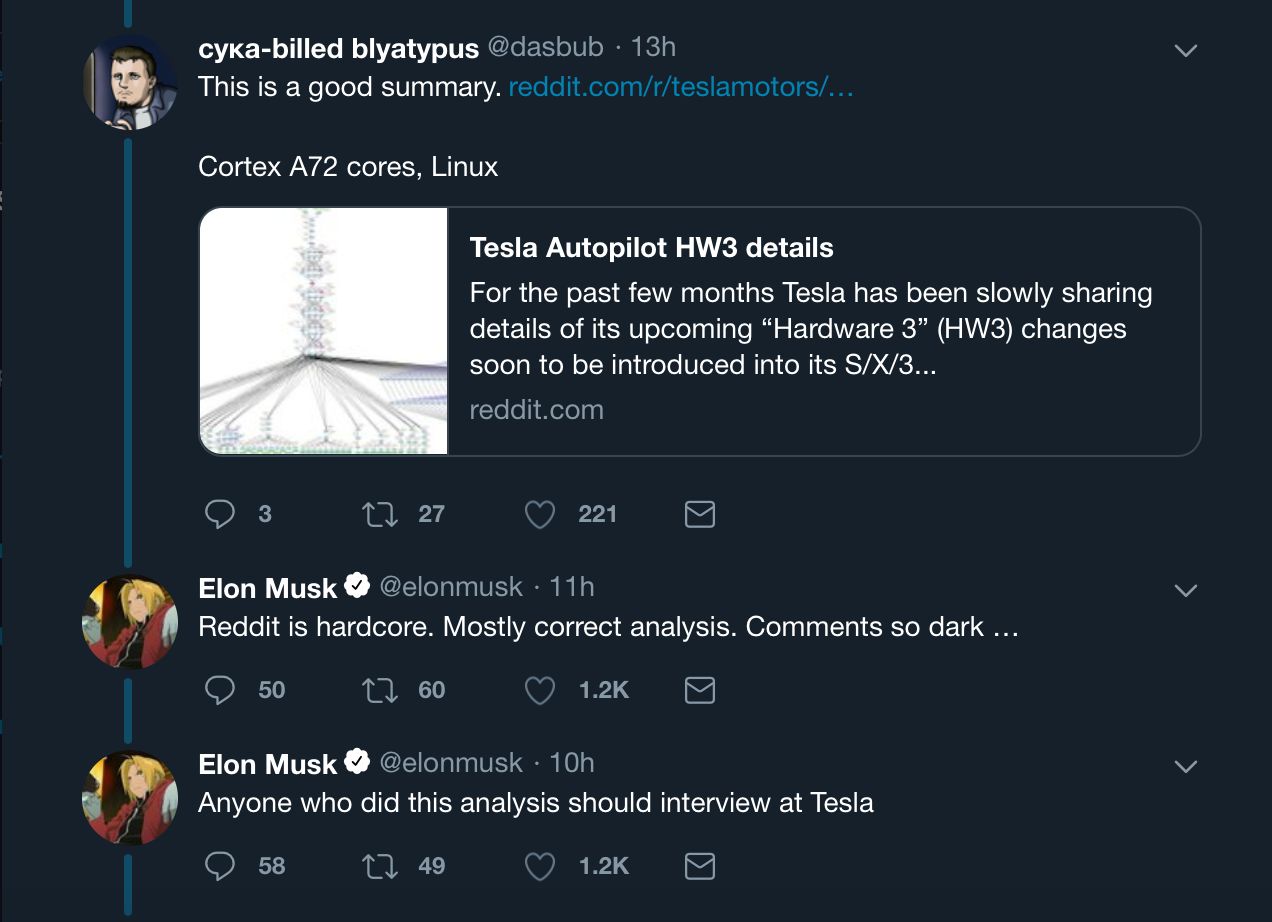This screenshot has width=1272, height=922.
Task: Click Elon Musk's avatar image
Action: click(130, 621)
